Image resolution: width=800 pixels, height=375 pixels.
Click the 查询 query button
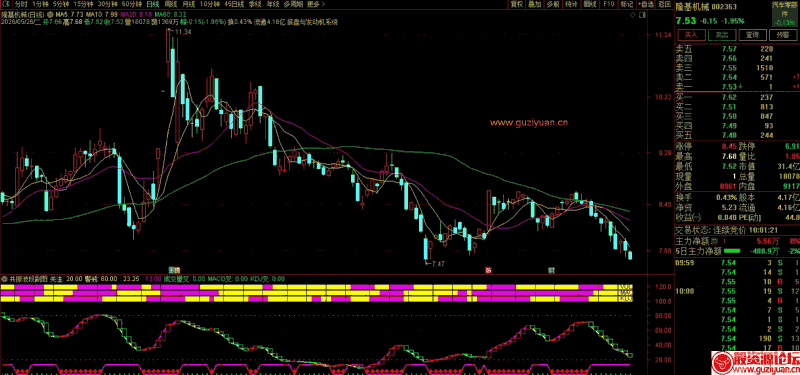coord(752,35)
